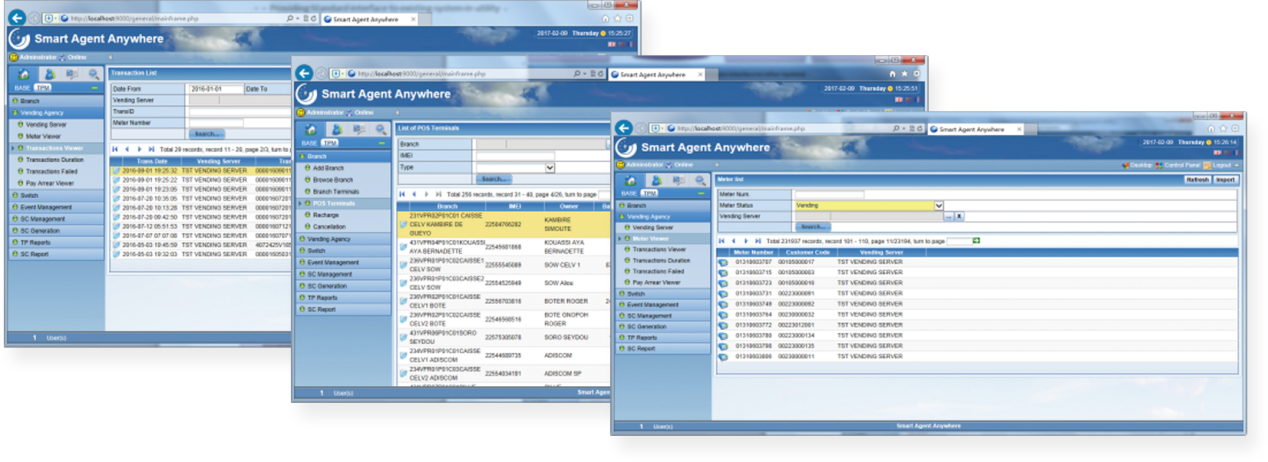Expand TP Reports in rear-left window sidebar
Image resolution: width=1268 pixels, height=462 pixels.
pyautogui.click(x=56, y=242)
